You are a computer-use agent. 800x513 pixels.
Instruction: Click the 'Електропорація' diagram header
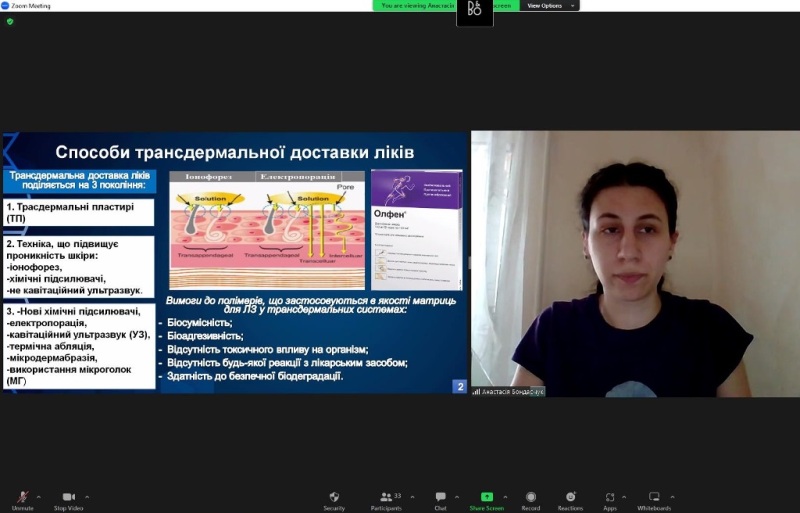(298, 177)
